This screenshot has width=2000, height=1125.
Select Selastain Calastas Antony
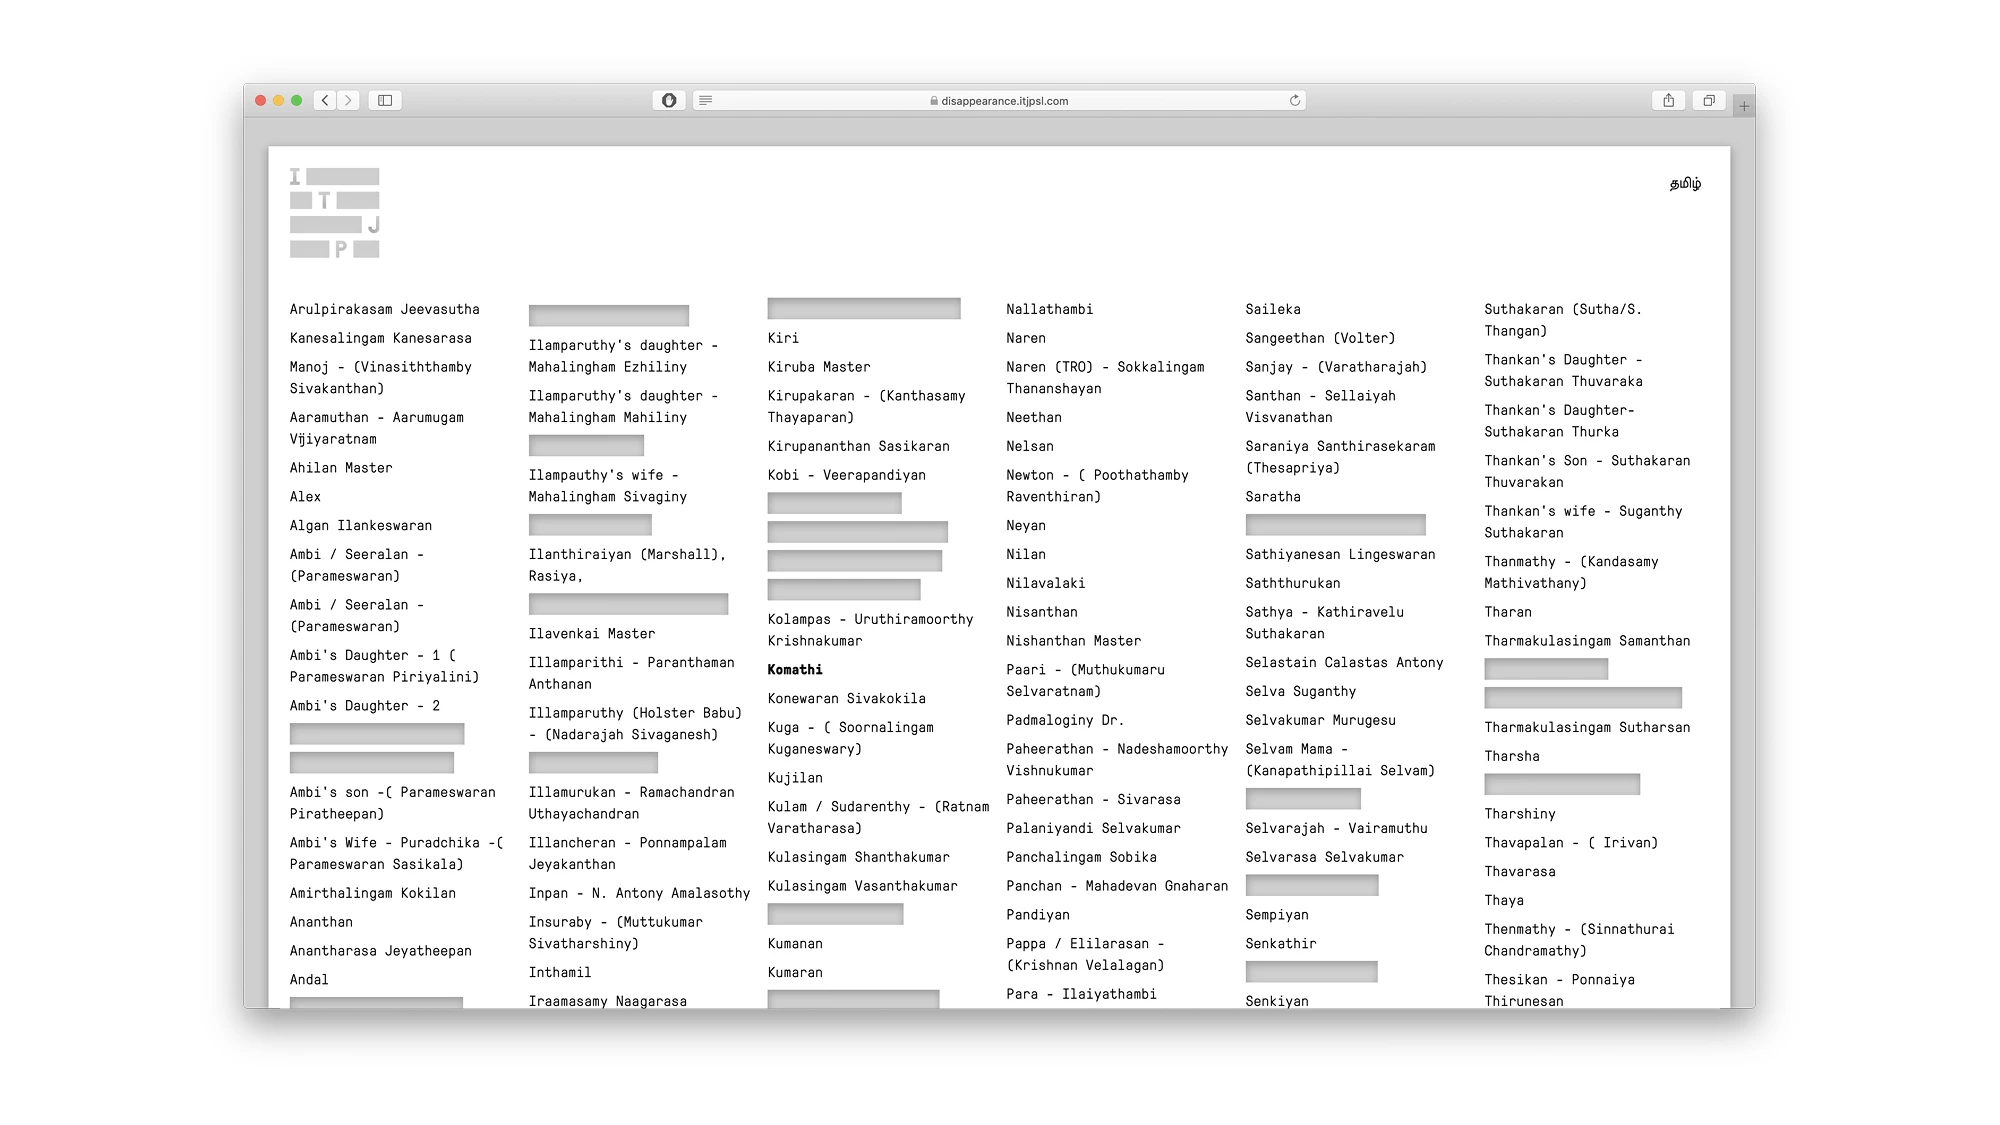click(x=1344, y=663)
